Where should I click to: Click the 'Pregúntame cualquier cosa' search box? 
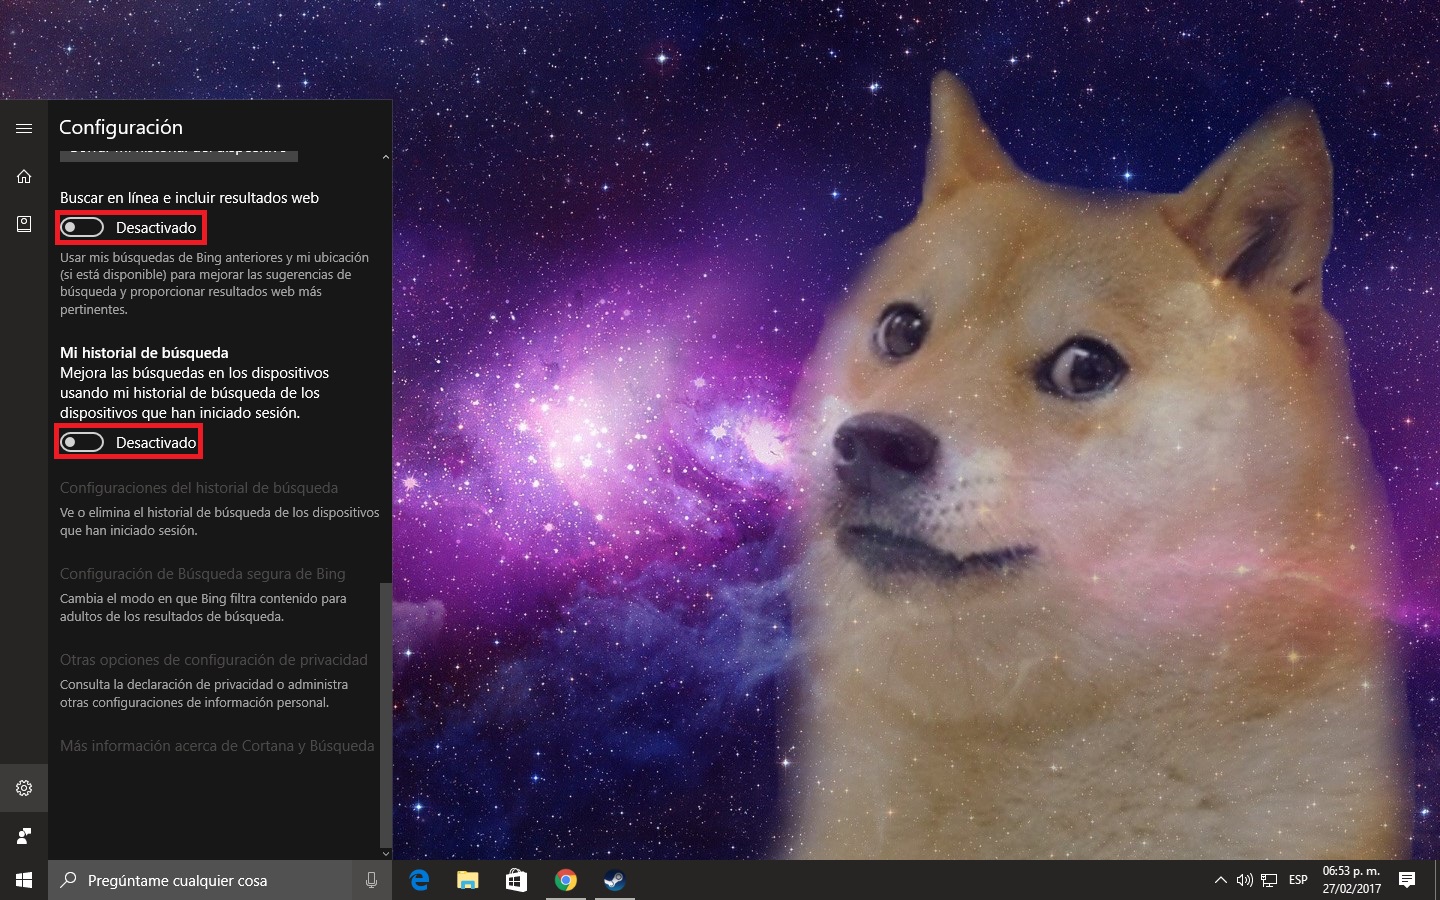pyautogui.click(x=200, y=880)
